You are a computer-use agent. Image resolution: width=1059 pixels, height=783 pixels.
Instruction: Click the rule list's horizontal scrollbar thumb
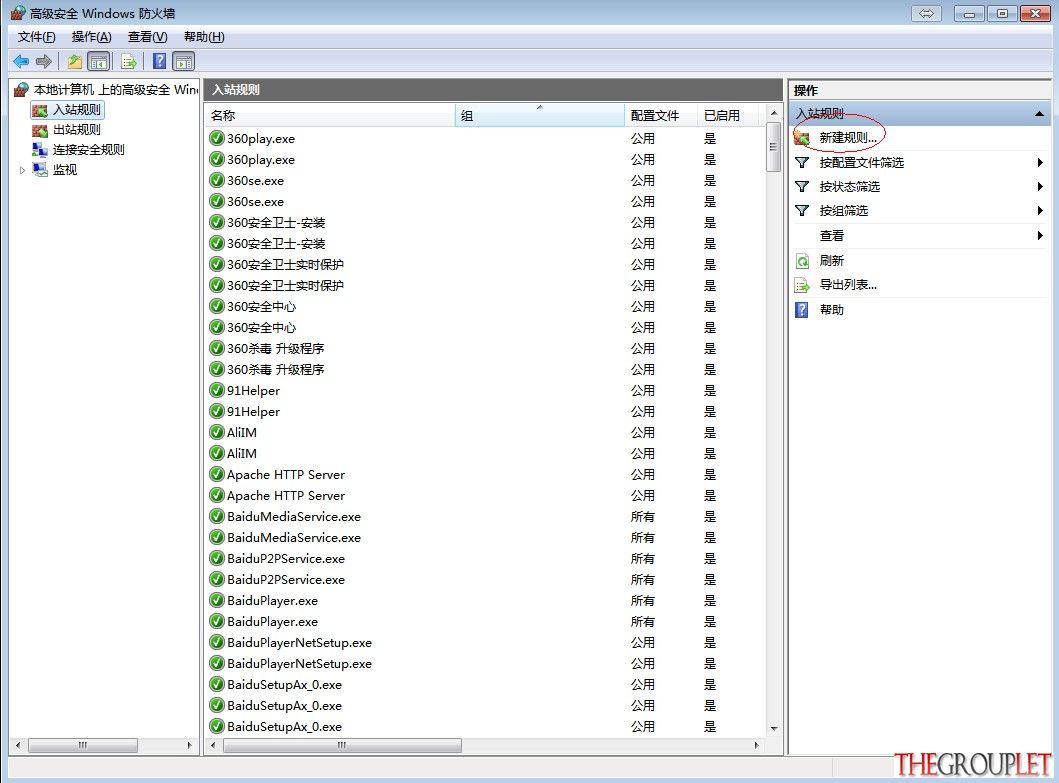tap(342, 745)
